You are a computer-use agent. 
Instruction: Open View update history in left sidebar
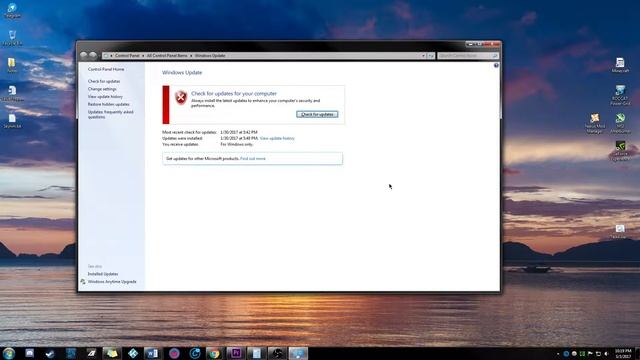[x=105, y=97]
